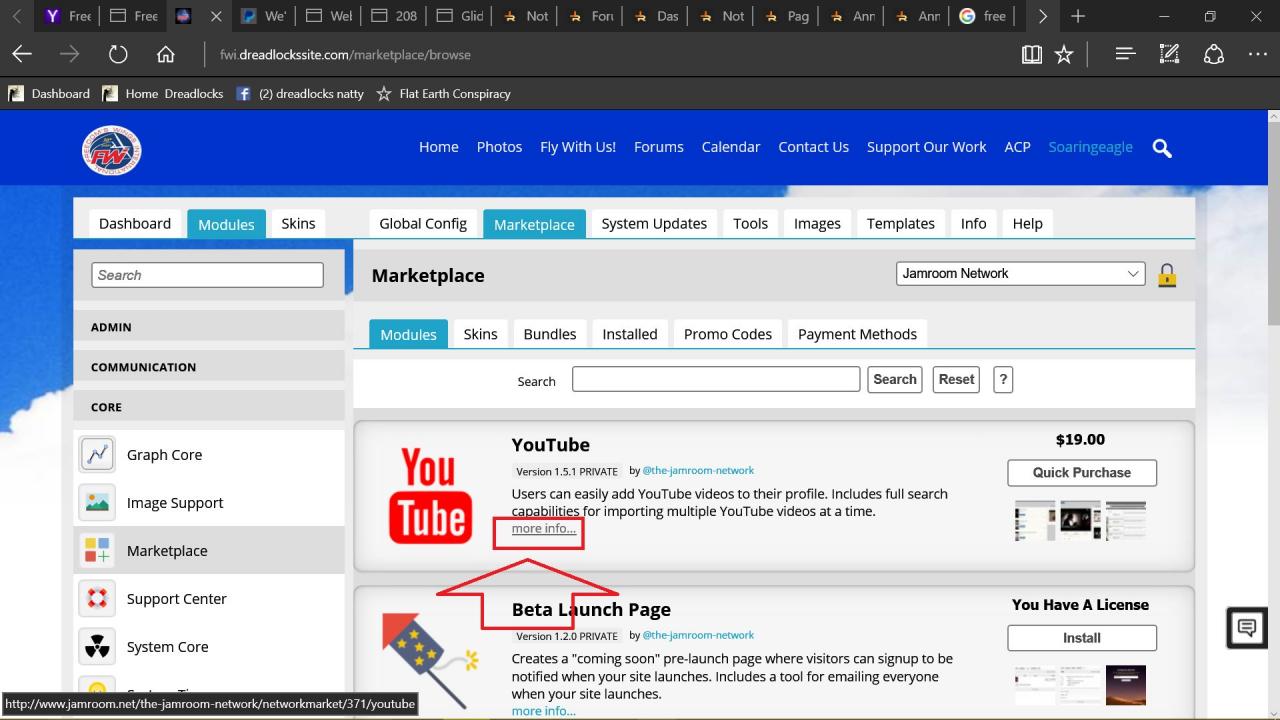
Task: Open the System Updates tab
Action: pos(654,224)
